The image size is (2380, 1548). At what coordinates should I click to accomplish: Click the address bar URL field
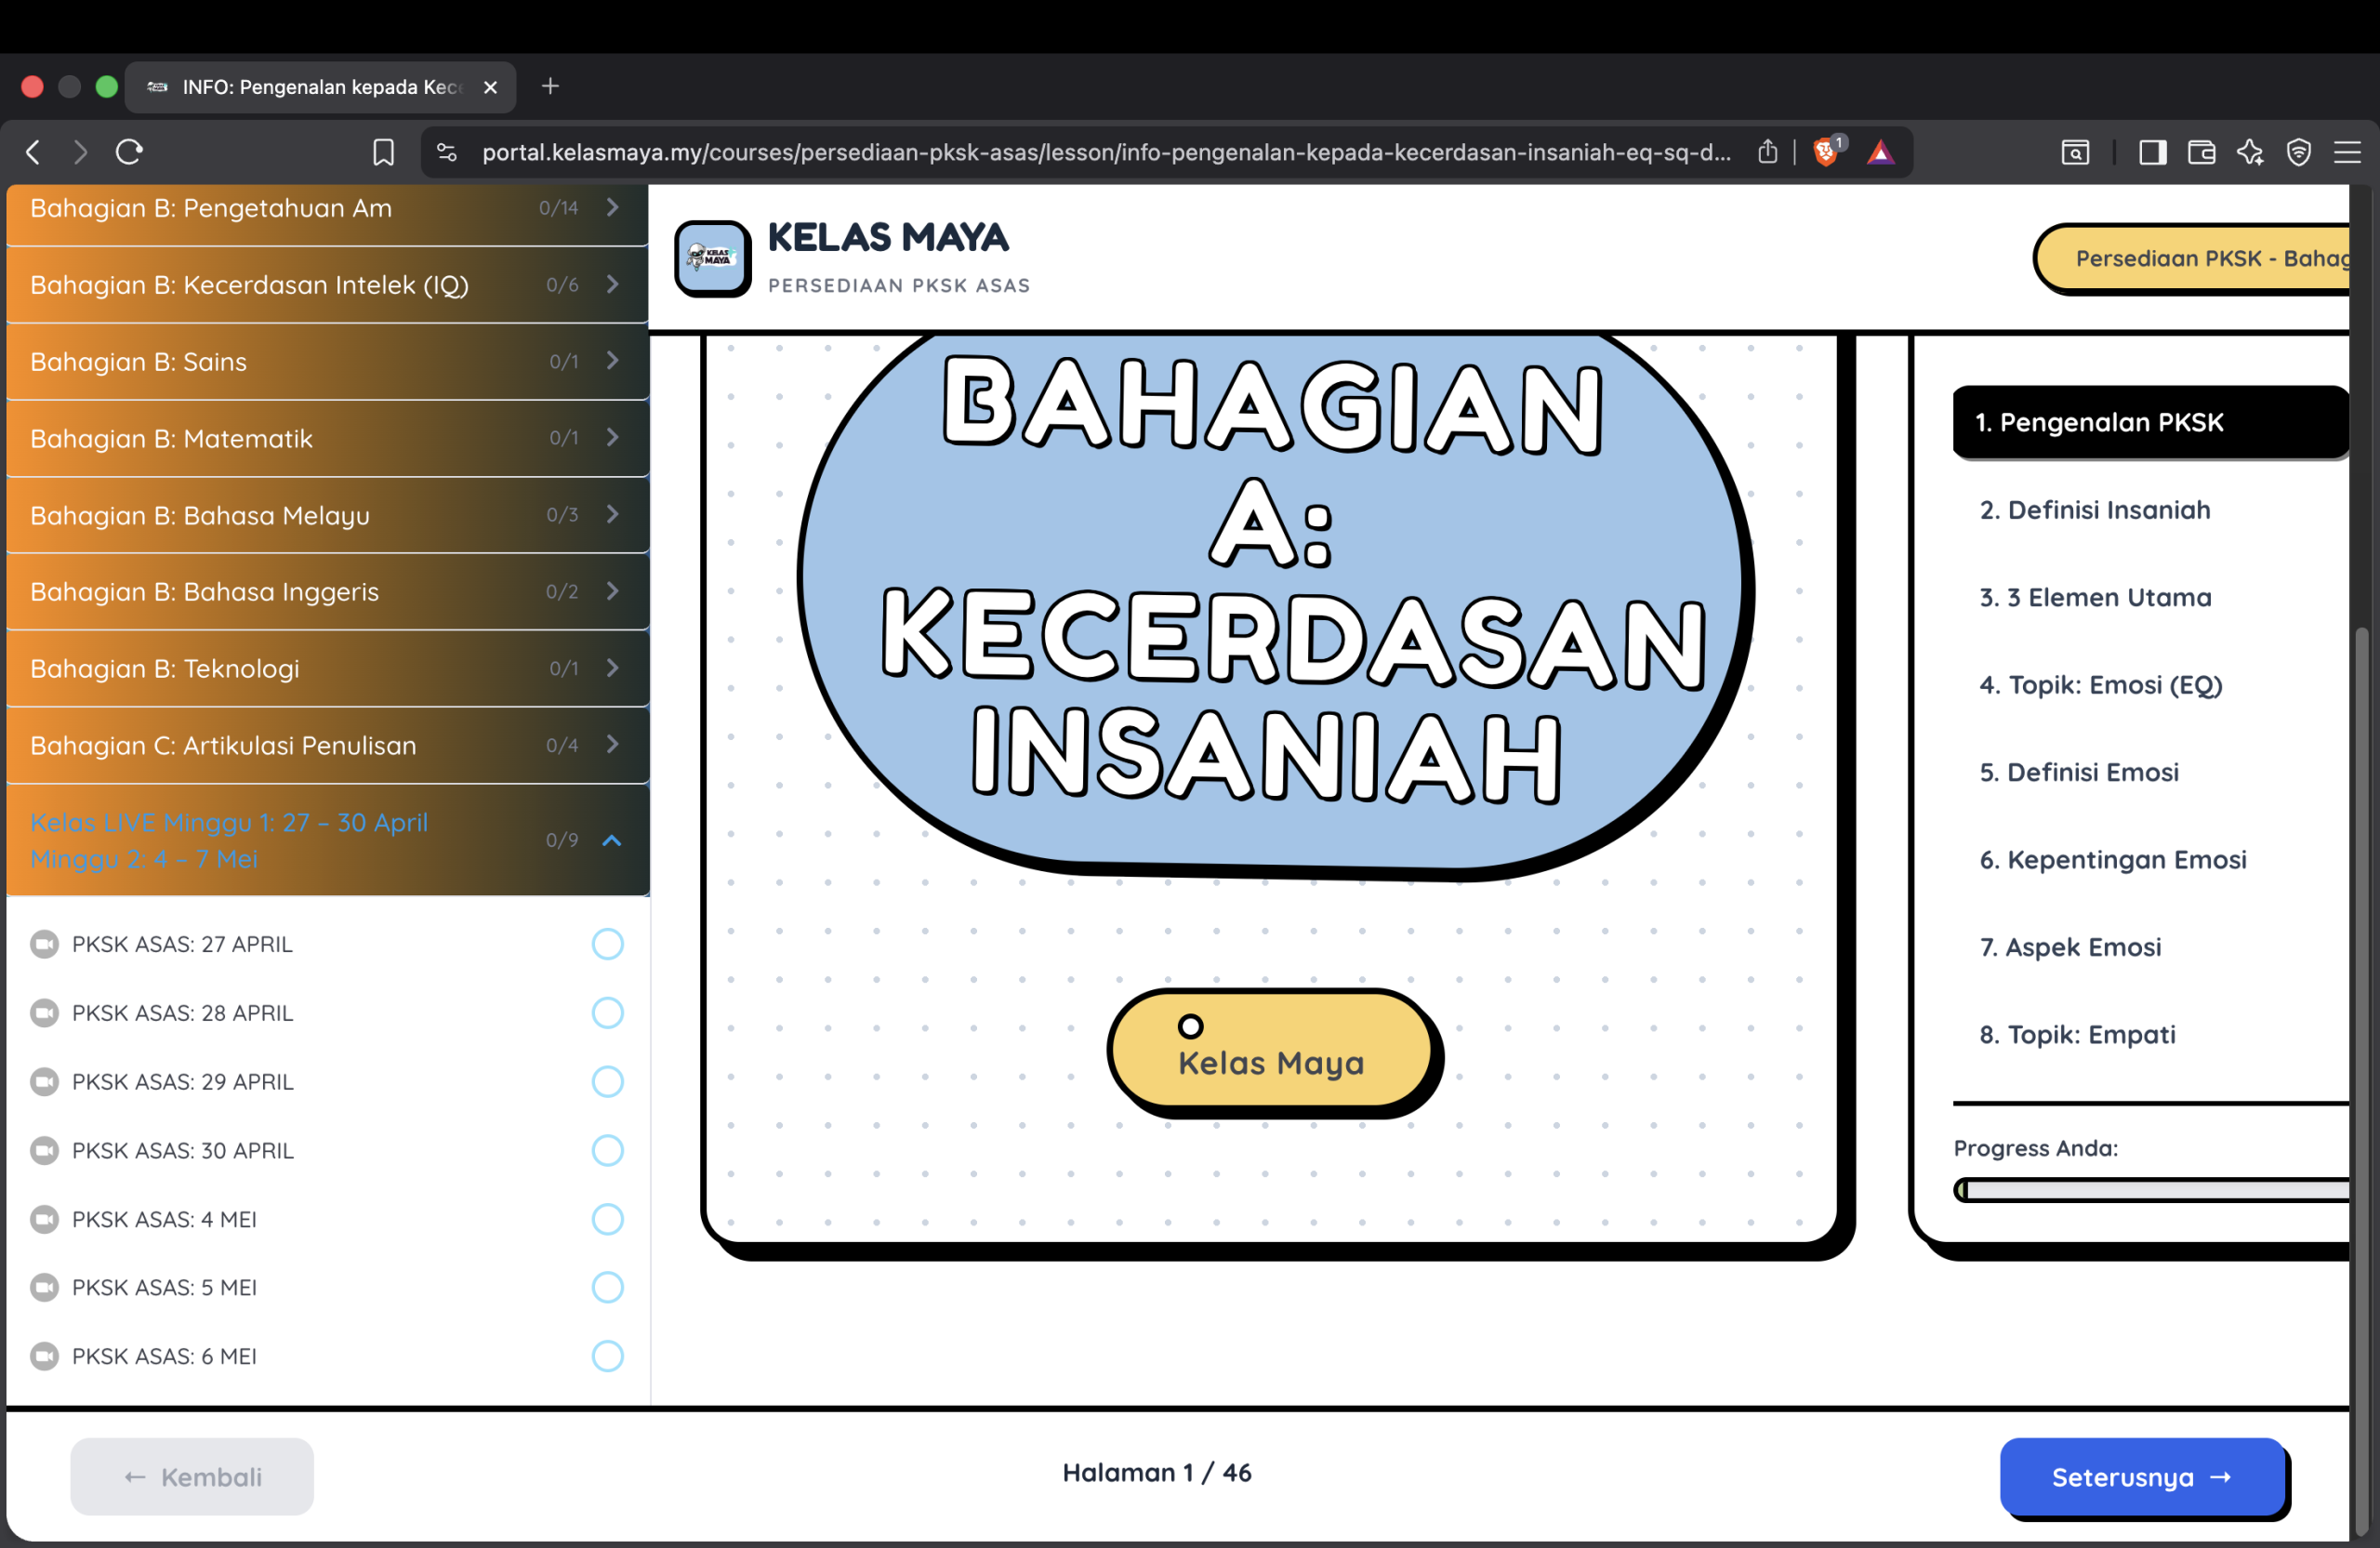click(1100, 152)
